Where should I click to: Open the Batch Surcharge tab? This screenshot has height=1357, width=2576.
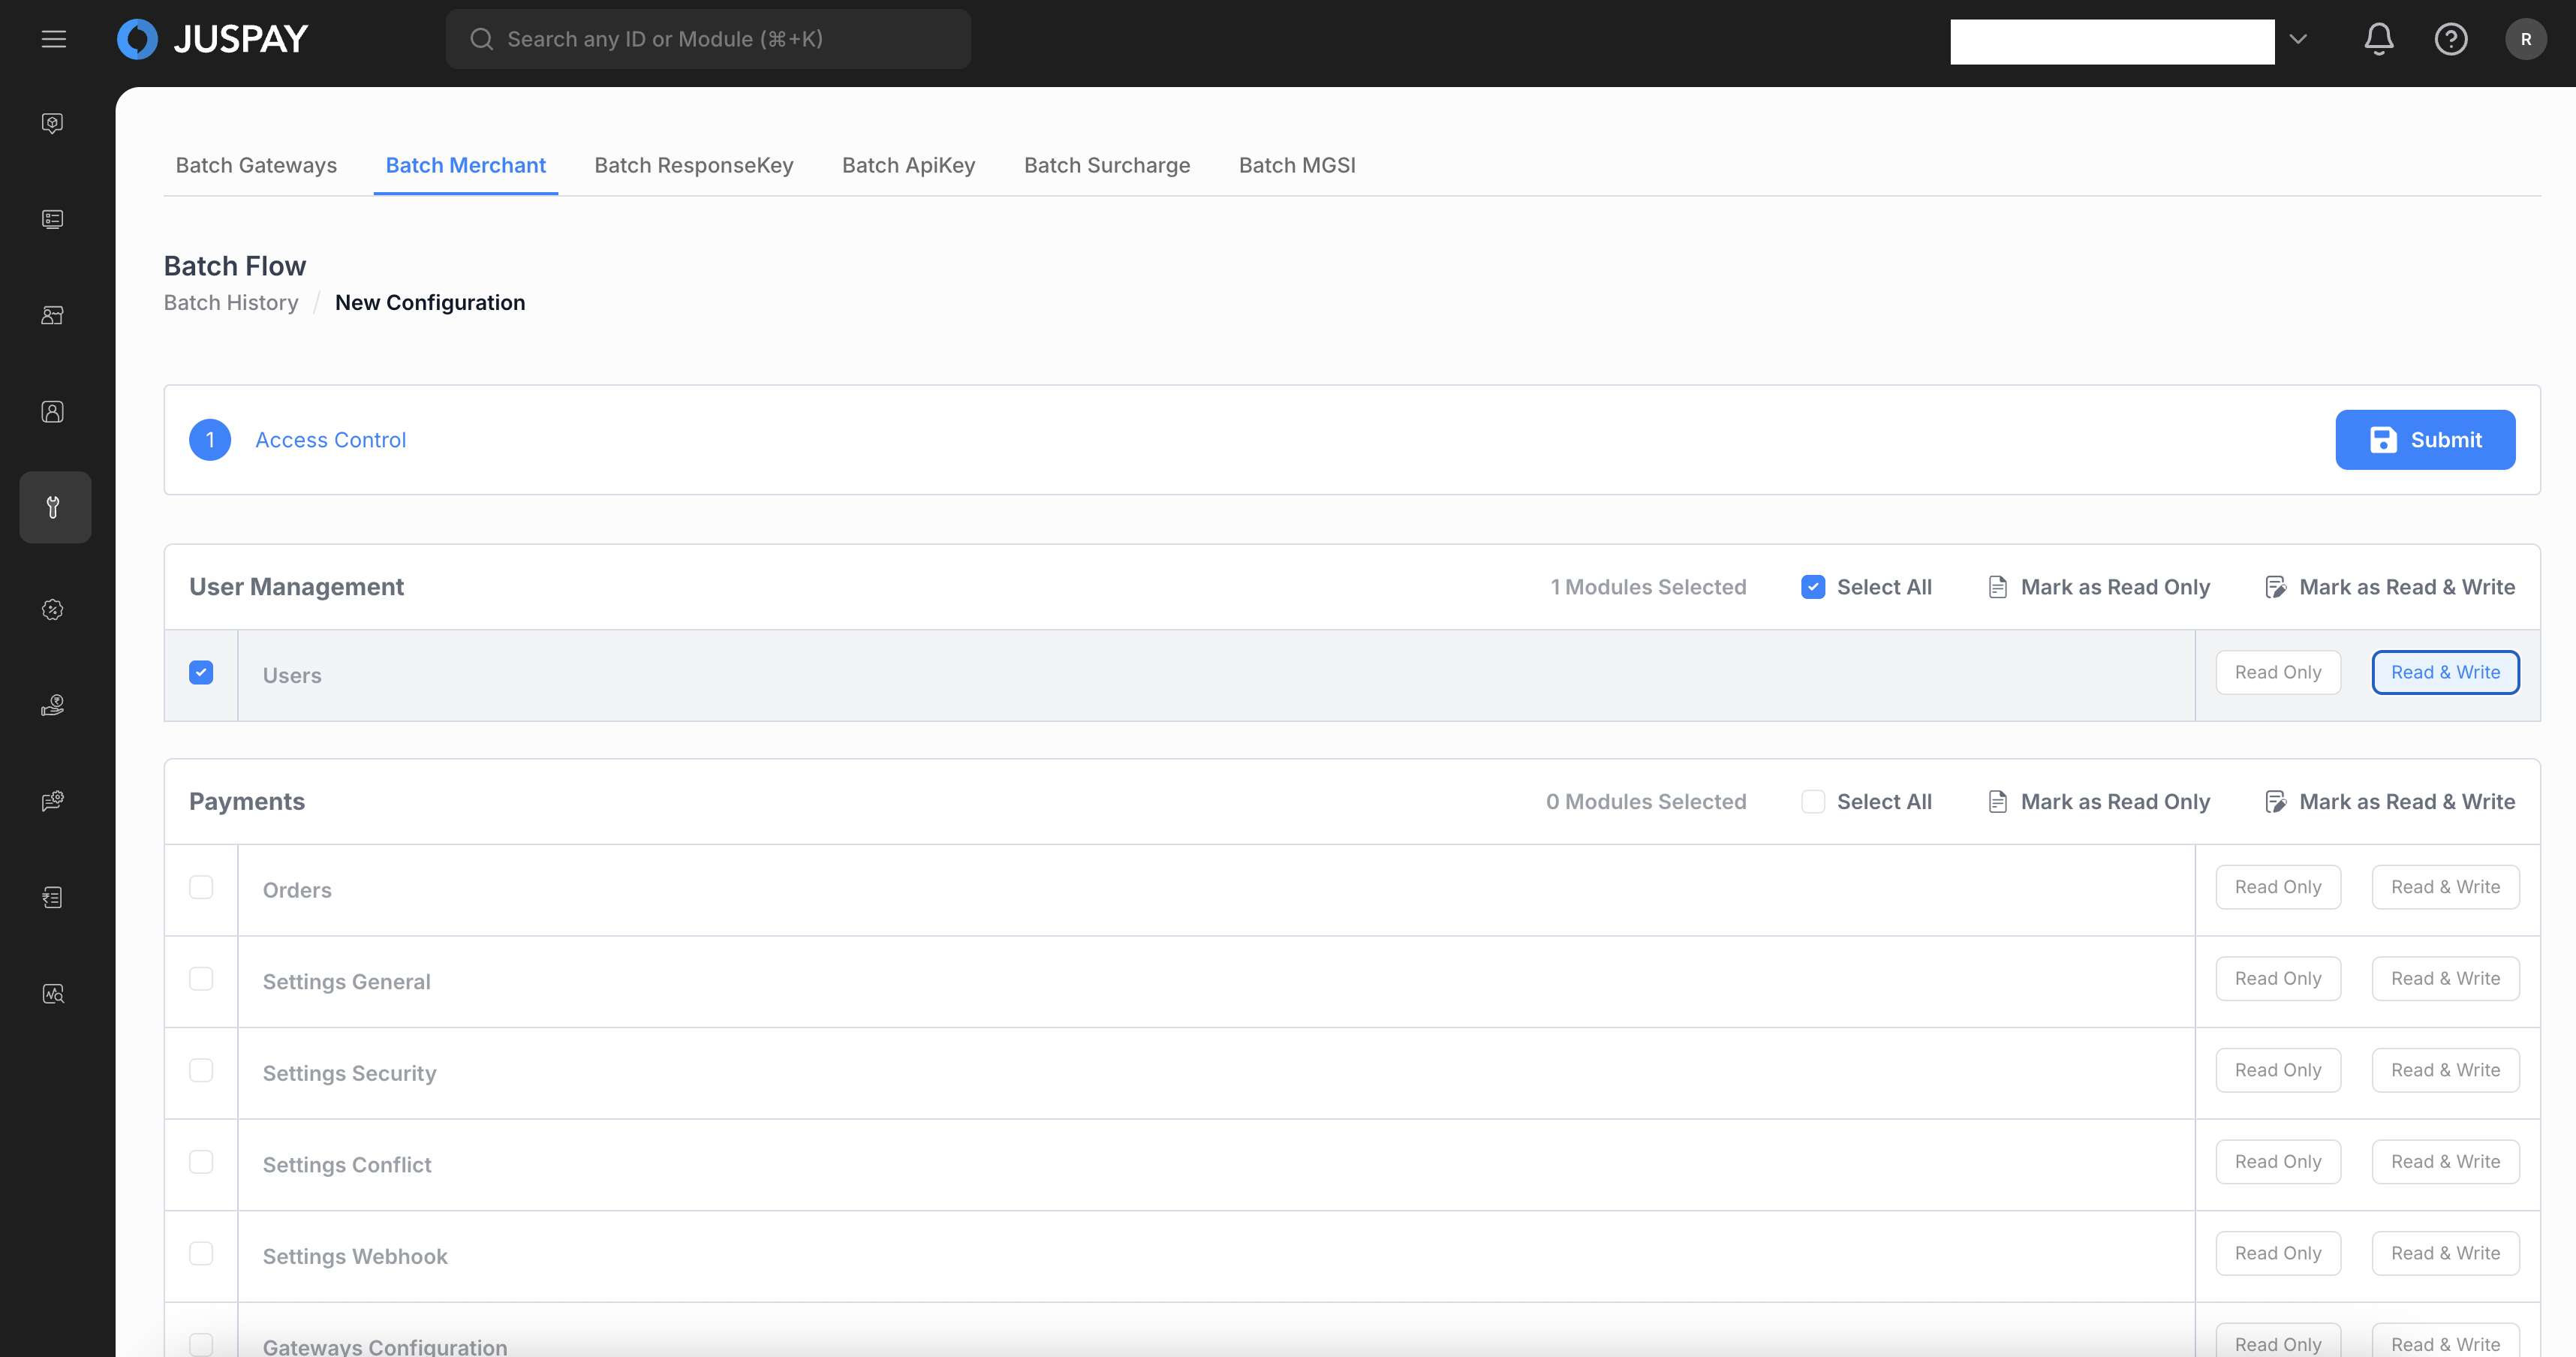point(1106,165)
